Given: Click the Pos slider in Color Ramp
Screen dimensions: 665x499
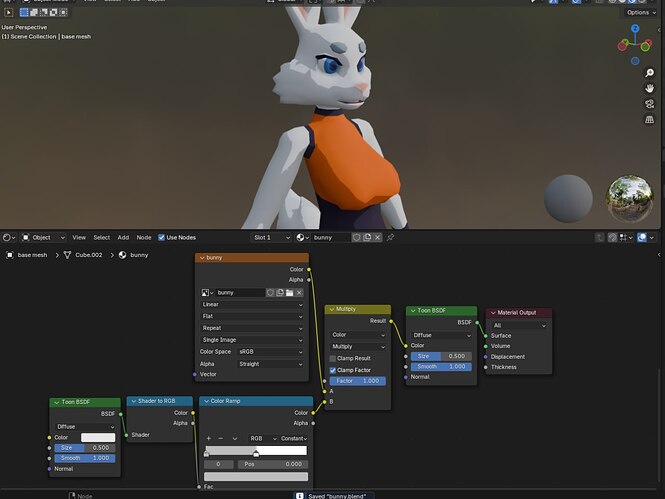Looking at the screenshot, I should coord(273,464).
